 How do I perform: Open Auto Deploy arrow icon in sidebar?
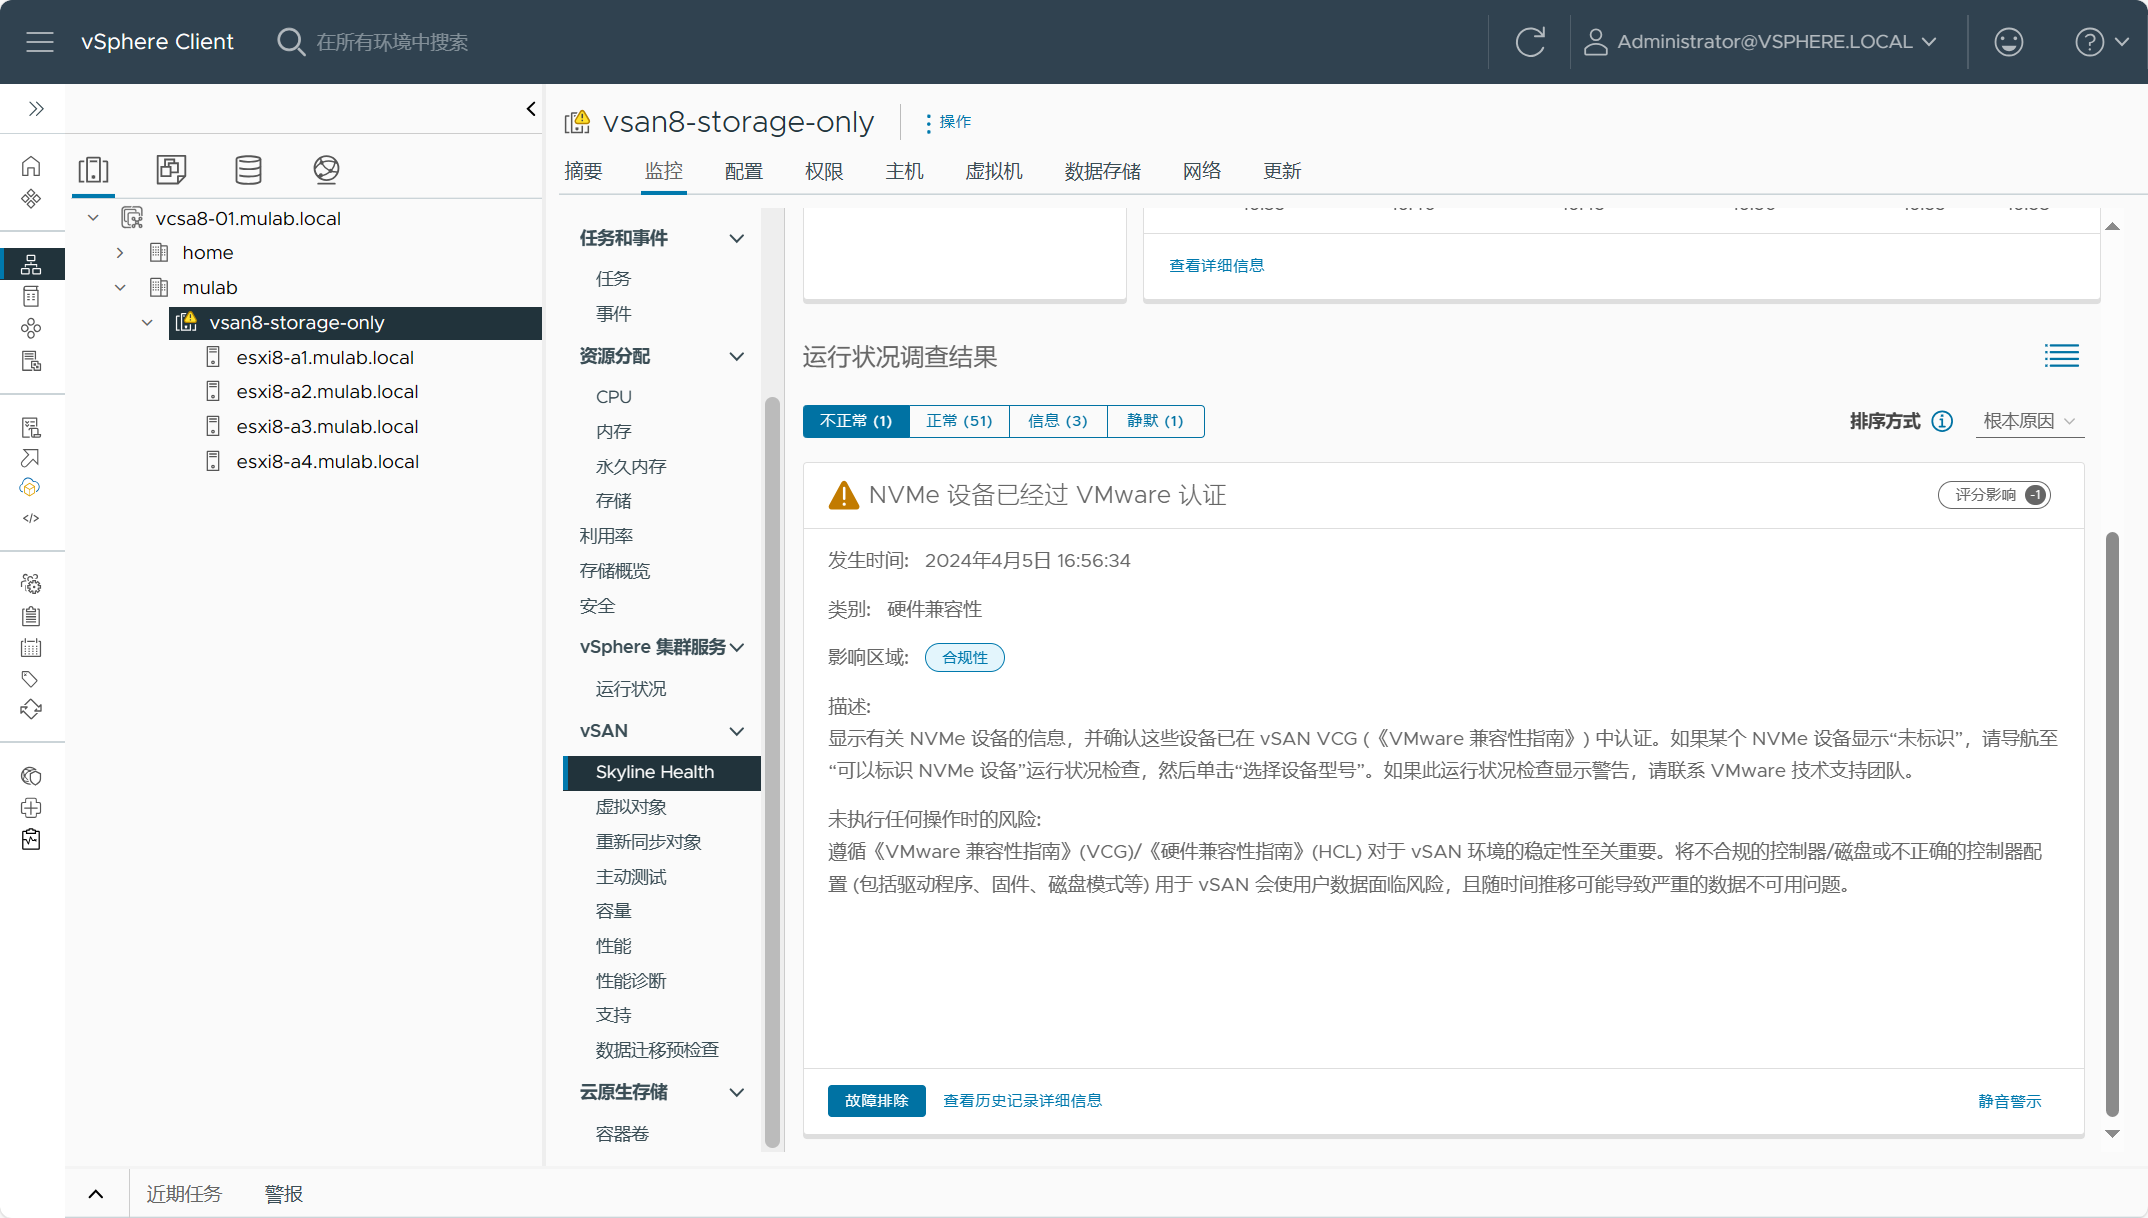[x=31, y=458]
